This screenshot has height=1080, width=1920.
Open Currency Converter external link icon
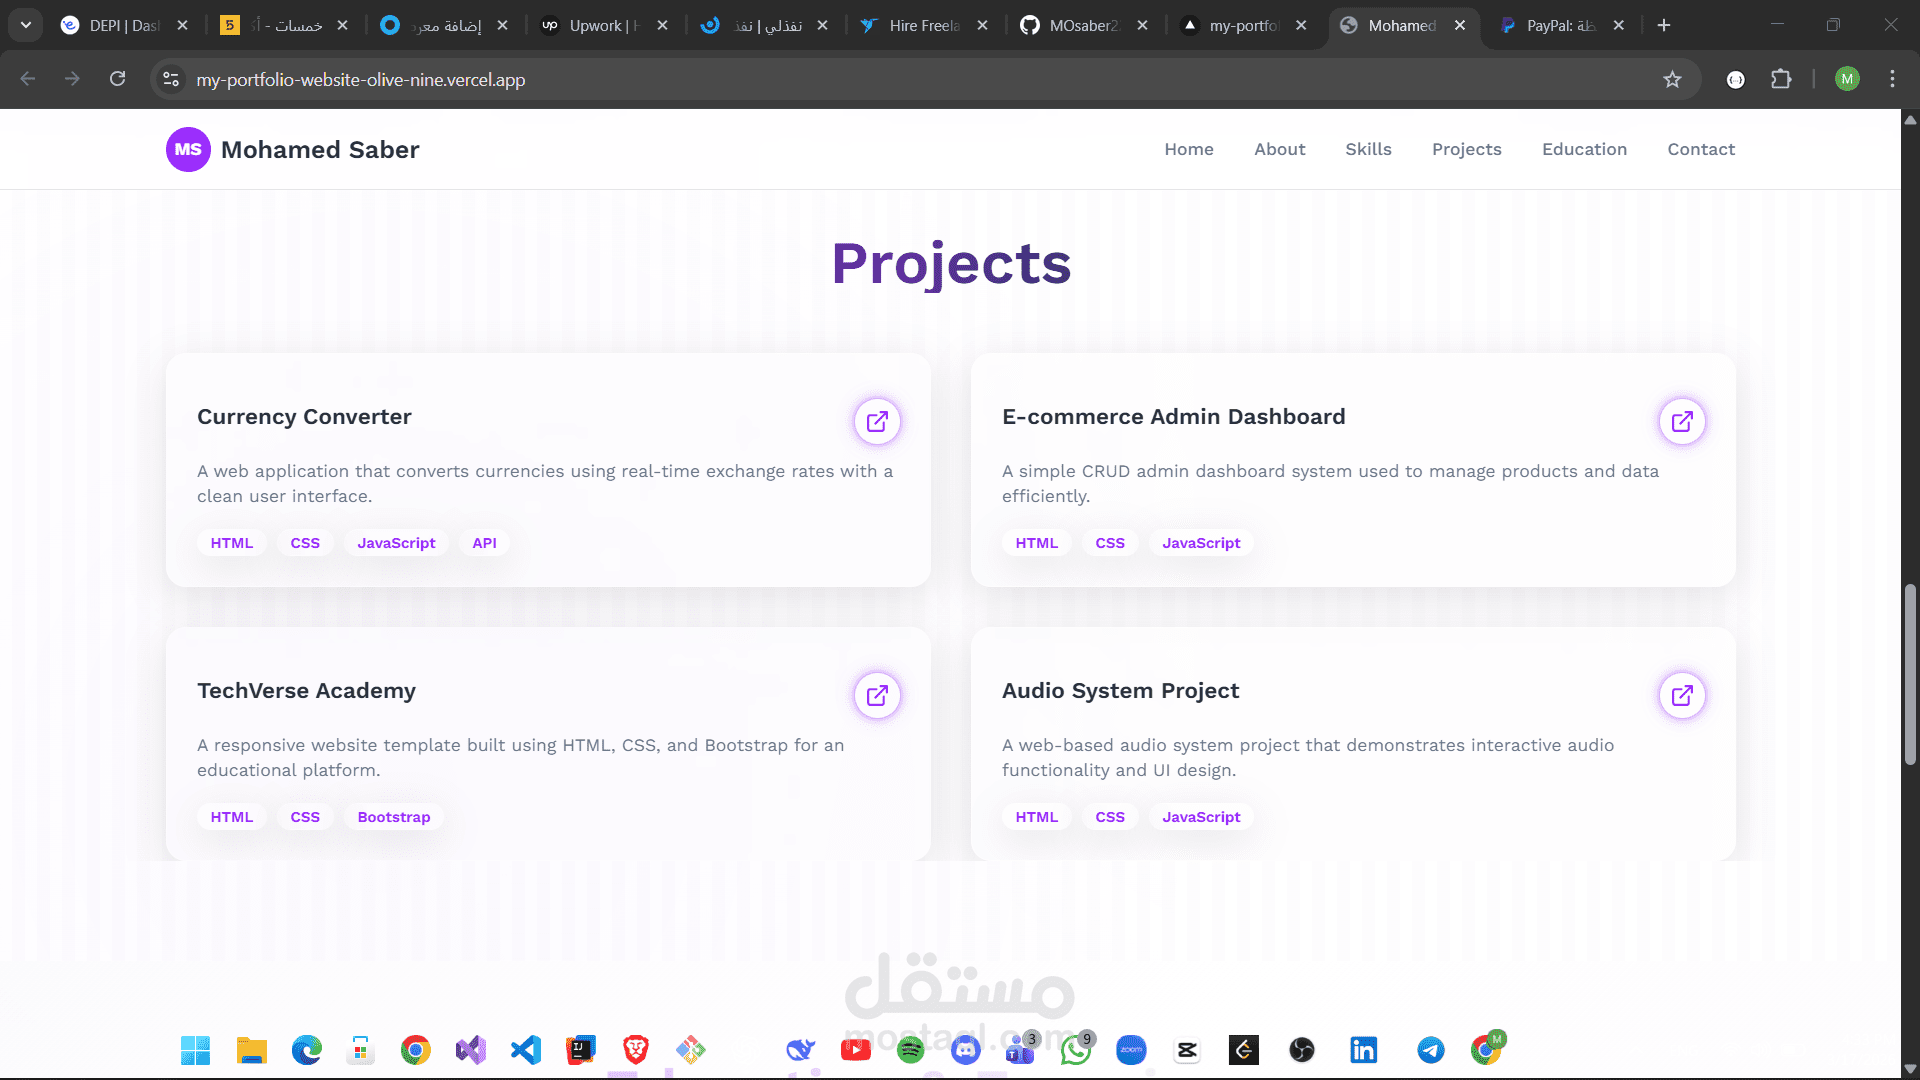pyautogui.click(x=877, y=421)
